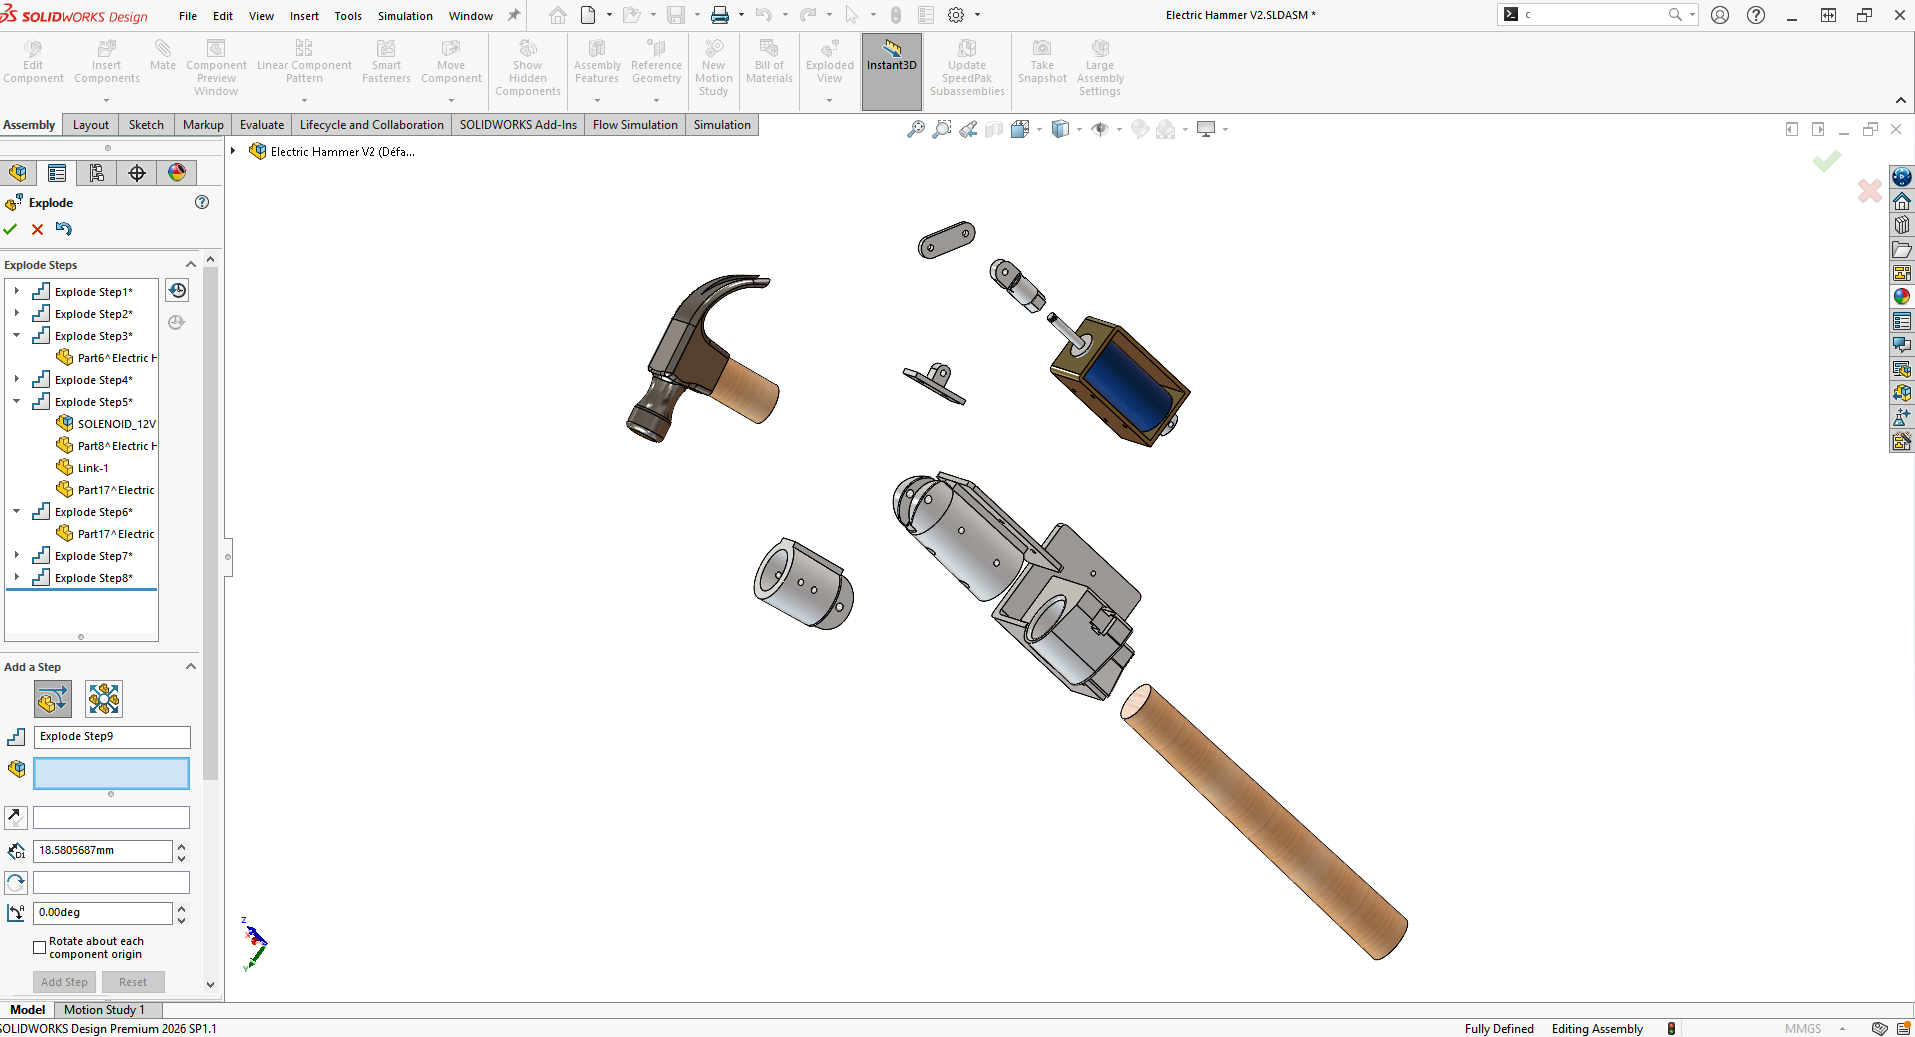Image resolution: width=1915 pixels, height=1037 pixels.
Task: Increase explode distance with up spinner
Action: [x=181, y=846]
